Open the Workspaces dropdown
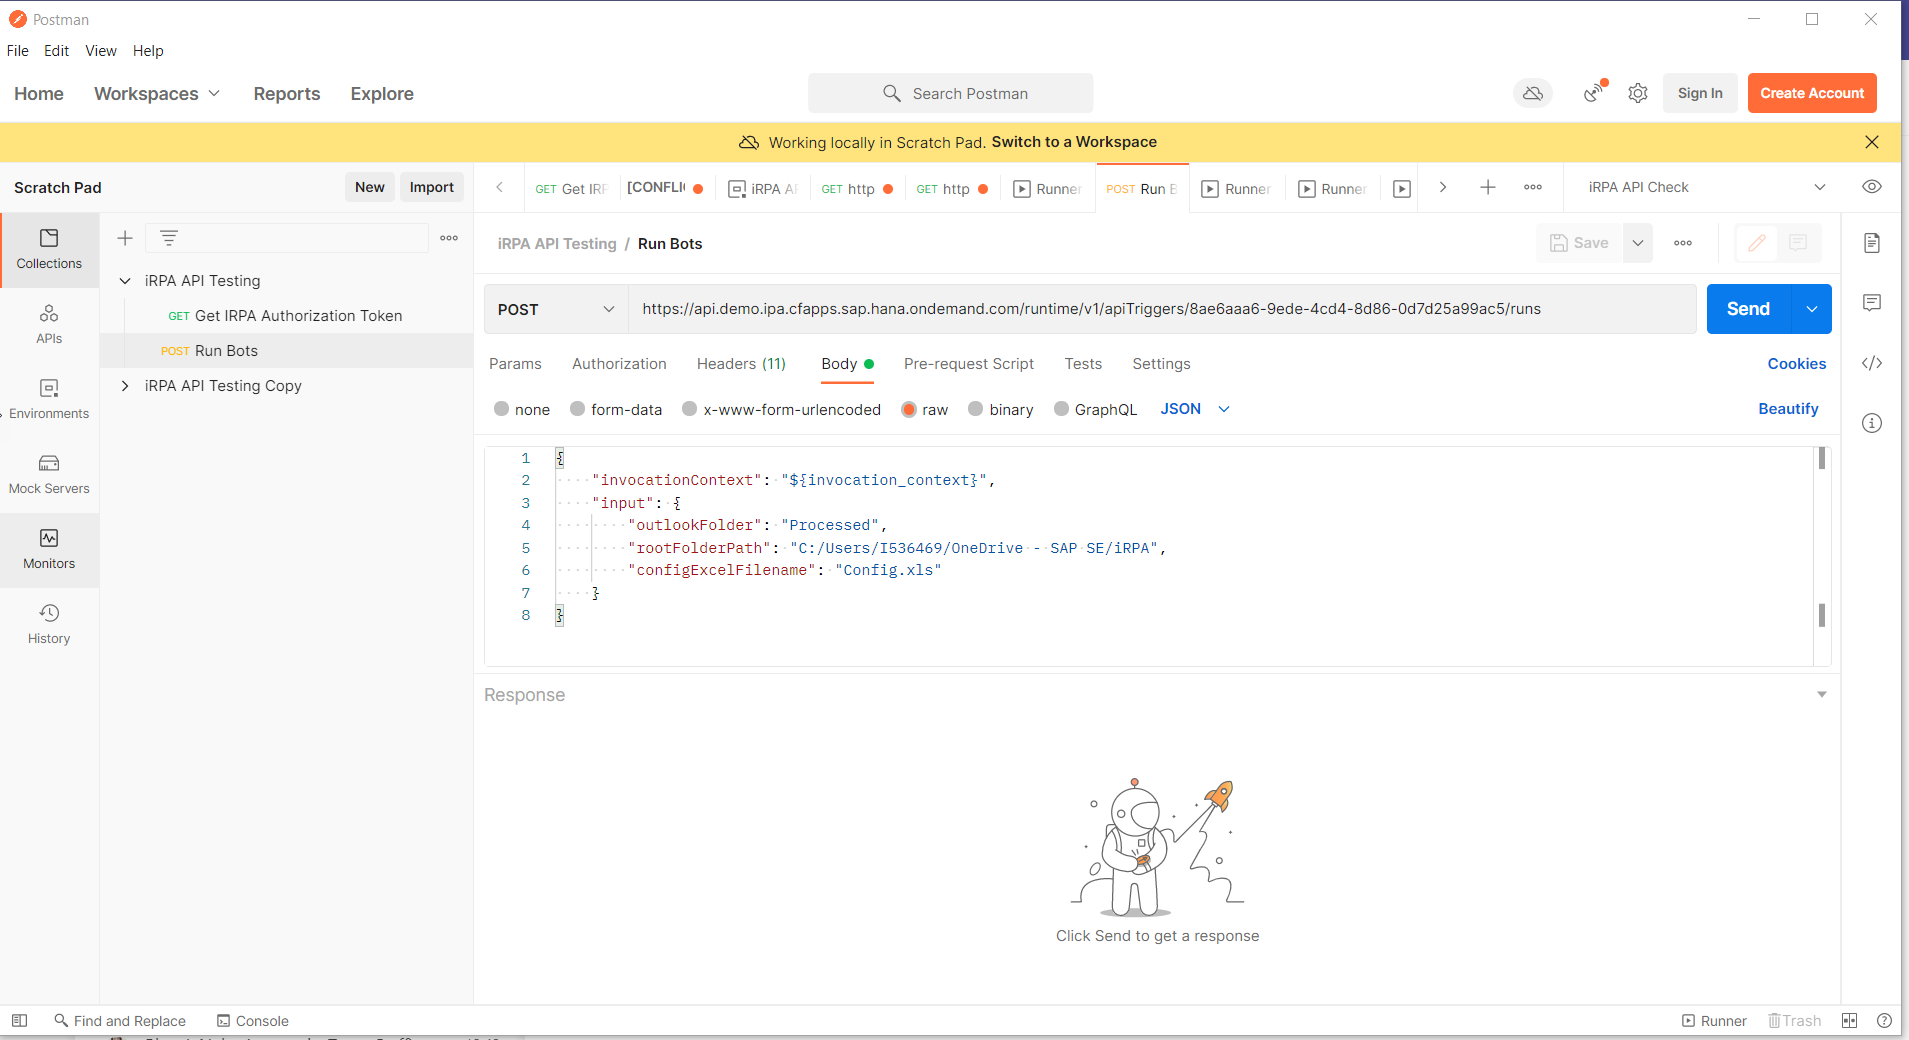The height and width of the screenshot is (1040, 1909). 157,93
